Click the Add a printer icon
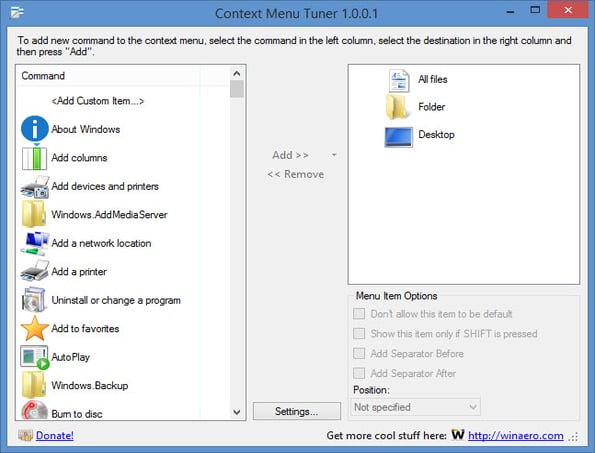Screen dimensions: 595x453 click(x=35, y=271)
